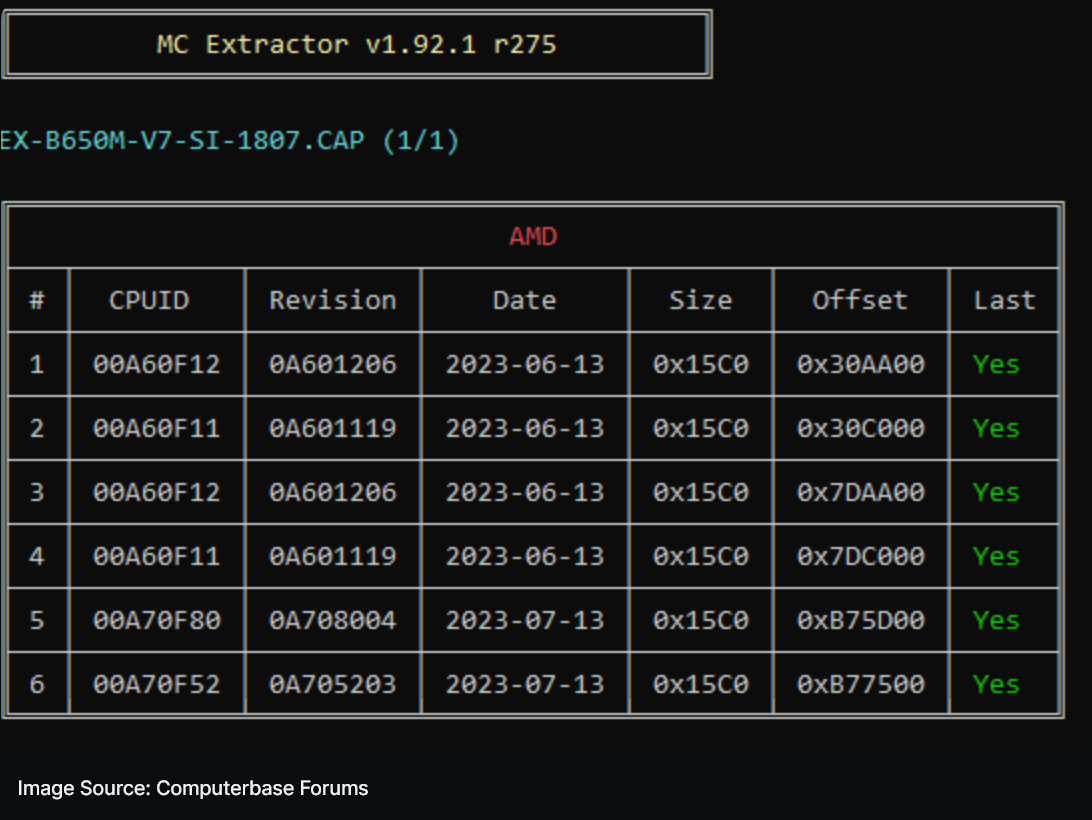This screenshot has width=1092, height=820.
Task: Click date 2023-06-13 in row 2
Action: 525,428
